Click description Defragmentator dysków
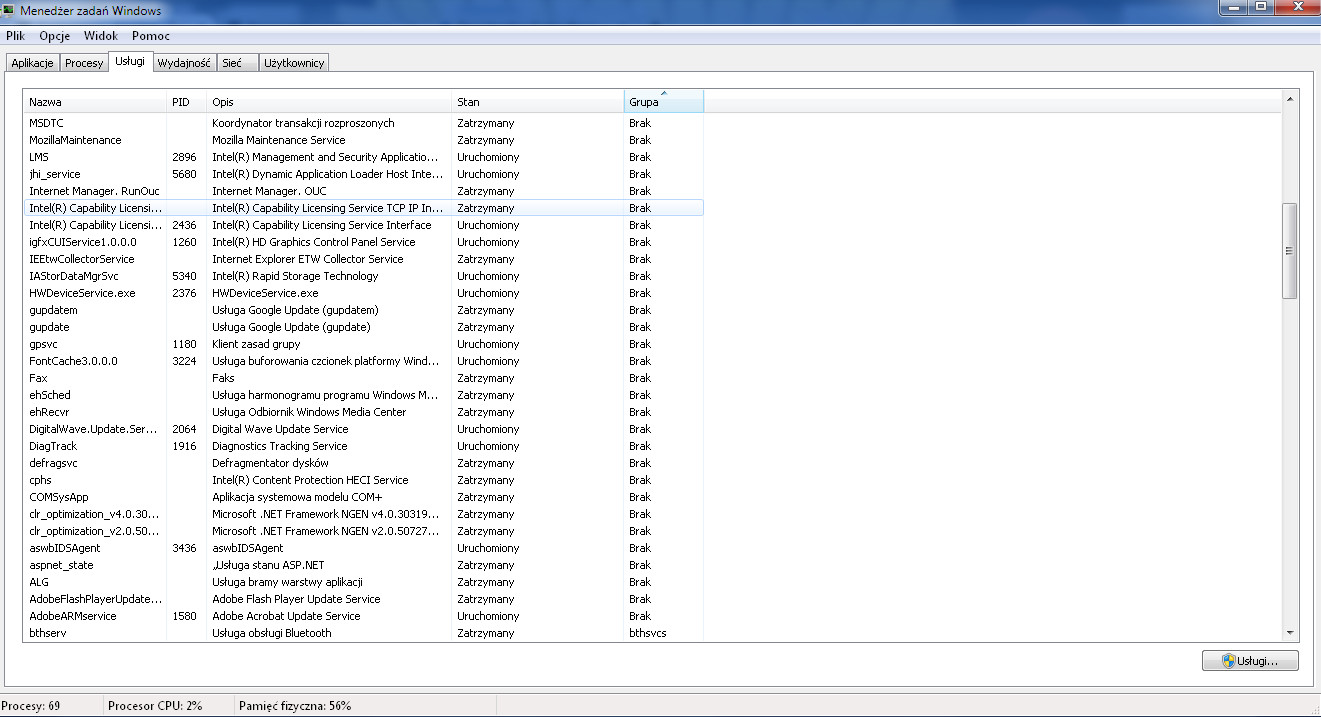The image size is (1321, 717). (270, 463)
